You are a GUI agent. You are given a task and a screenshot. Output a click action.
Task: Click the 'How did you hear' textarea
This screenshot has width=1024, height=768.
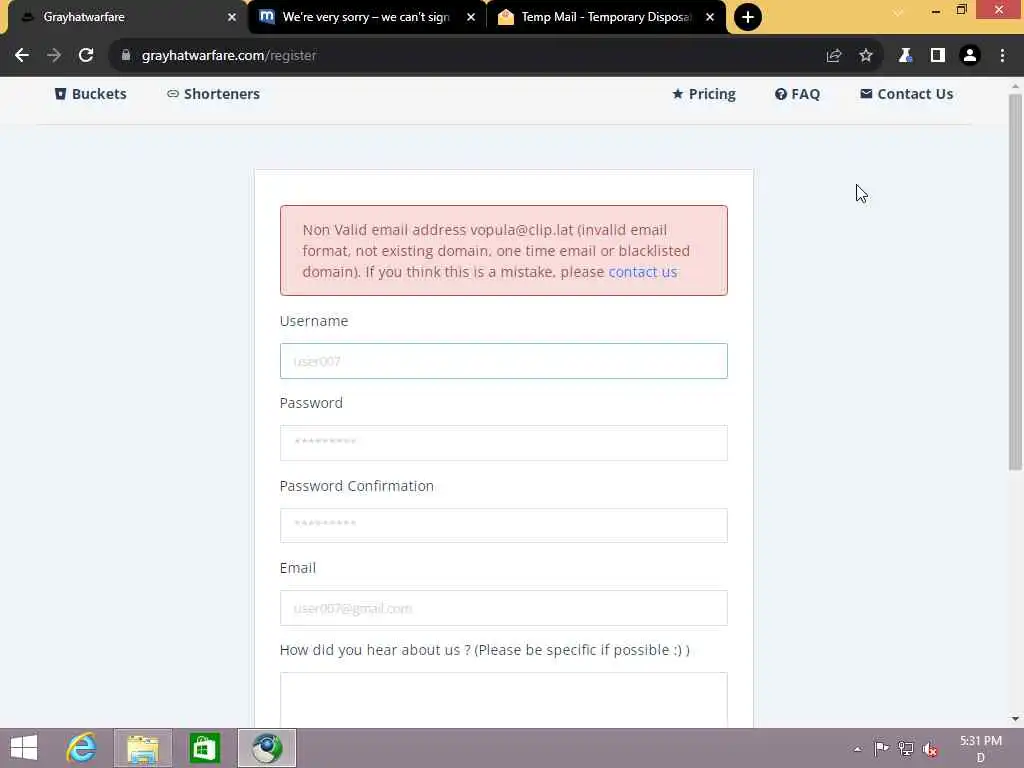504,699
